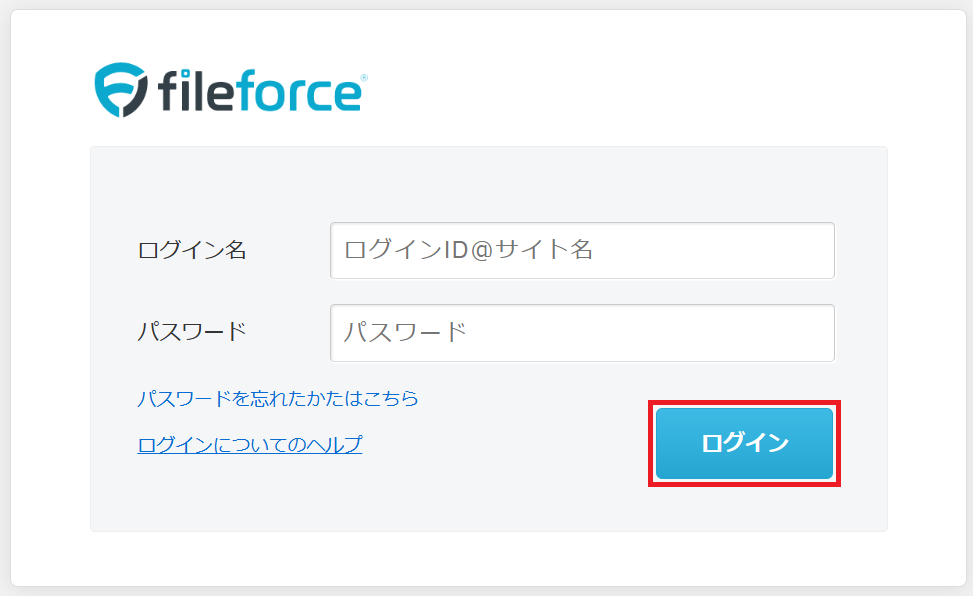The image size is (973, 596).
Task: Submit the form with ログイン button
Action: (x=744, y=443)
